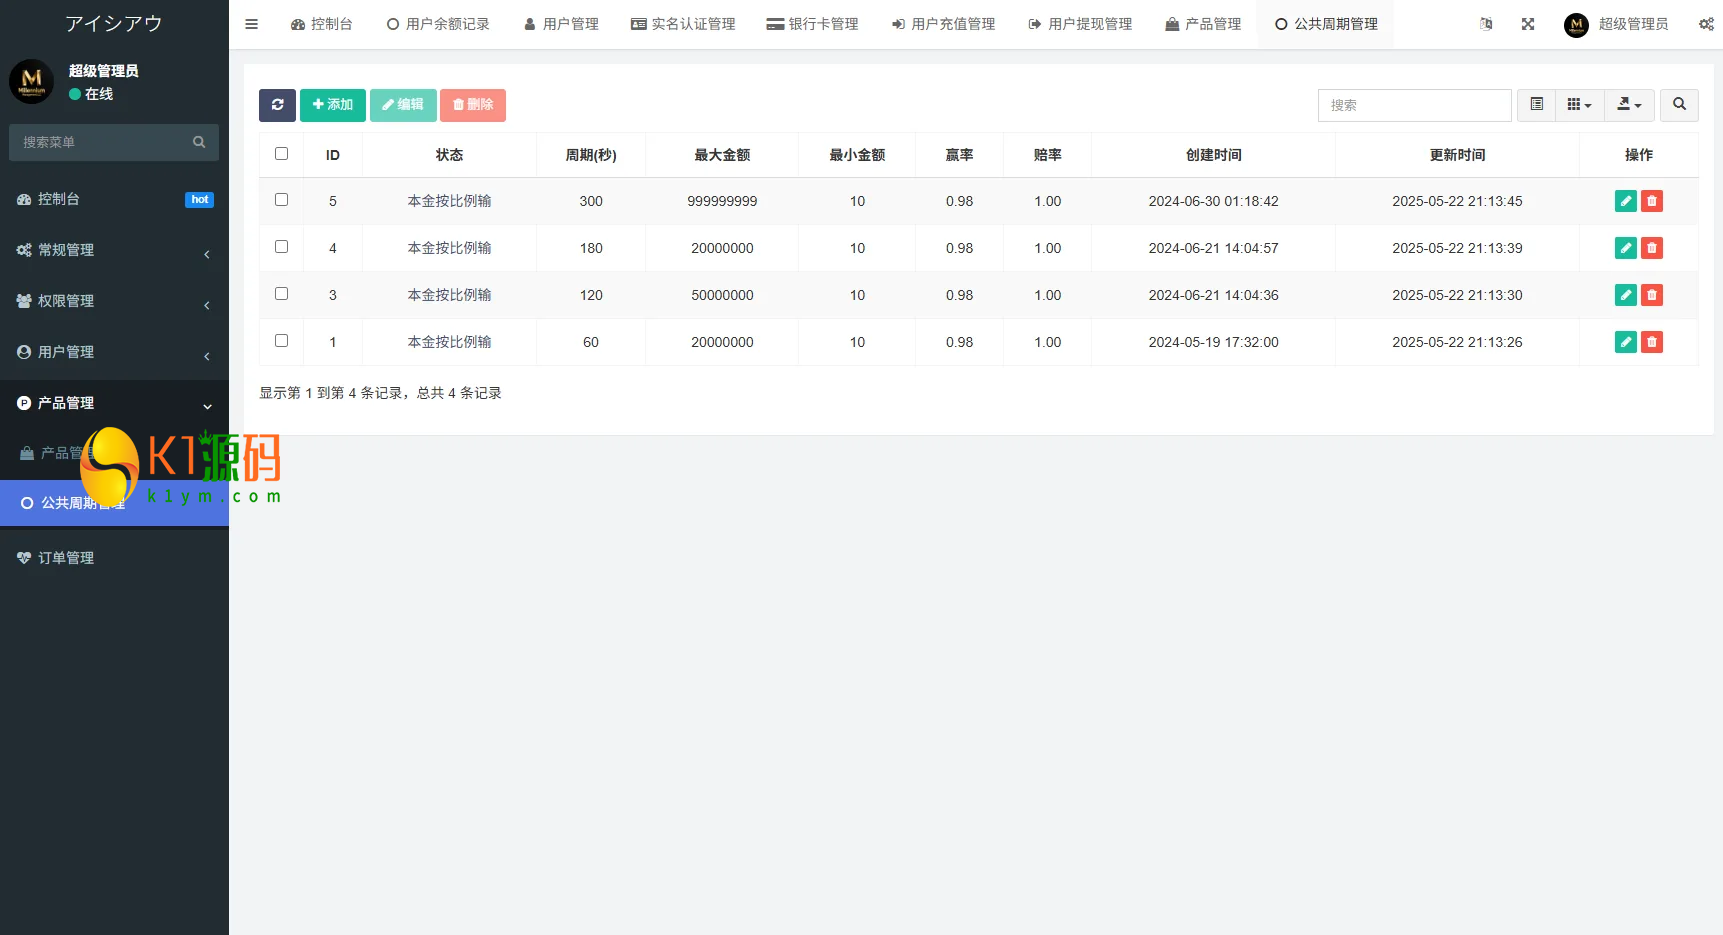Focus the table 搜索 input field
This screenshot has height=935, width=1723.
[x=1414, y=105]
